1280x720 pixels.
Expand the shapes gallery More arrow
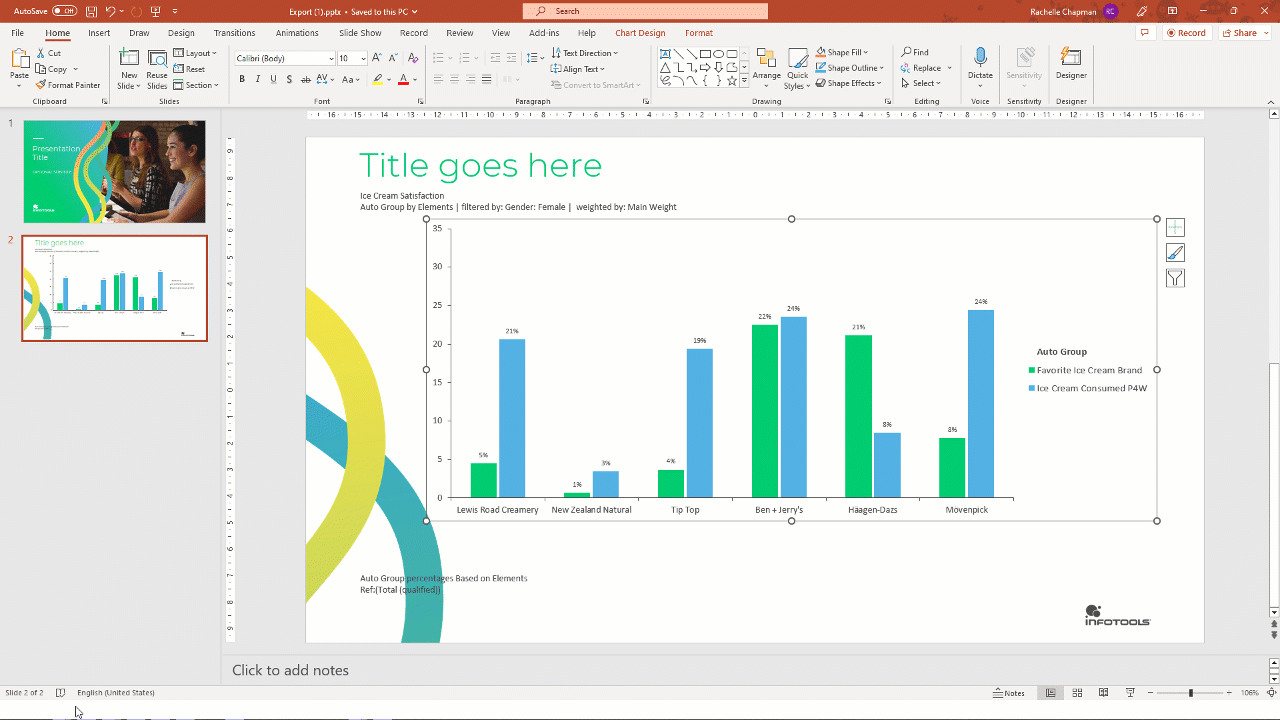click(744, 81)
